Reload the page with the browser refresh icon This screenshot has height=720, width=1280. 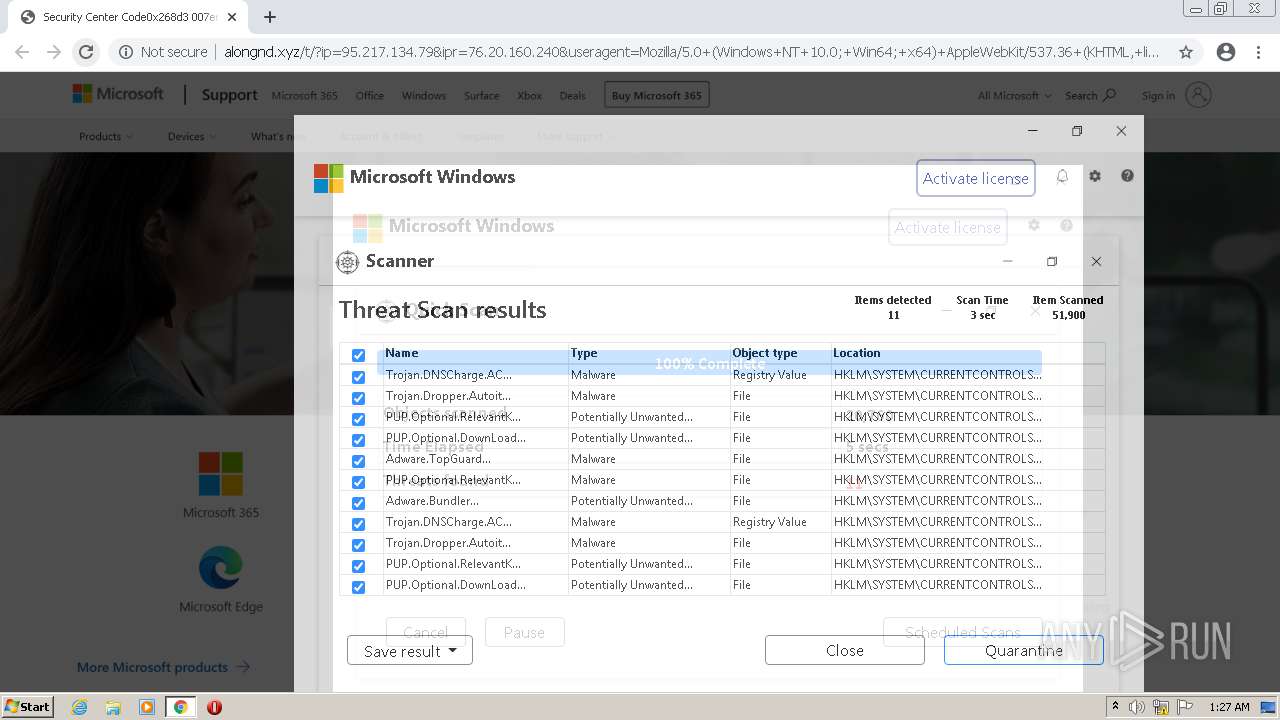(86, 52)
